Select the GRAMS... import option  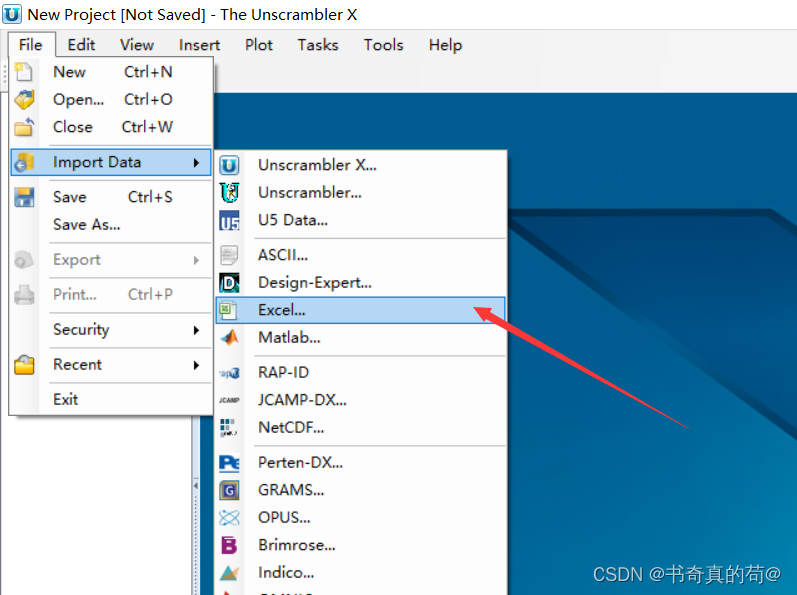(x=360, y=490)
